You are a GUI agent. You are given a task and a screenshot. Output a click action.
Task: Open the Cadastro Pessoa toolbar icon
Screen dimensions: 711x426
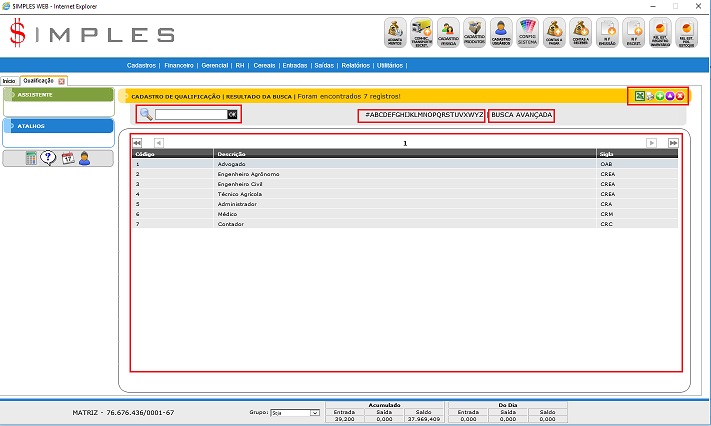coord(449,34)
